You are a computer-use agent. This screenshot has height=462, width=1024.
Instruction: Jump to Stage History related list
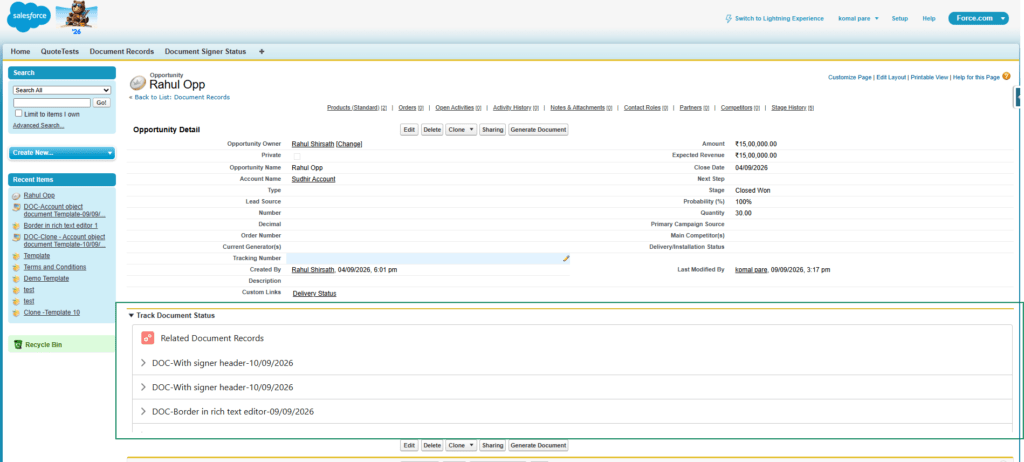click(793, 107)
